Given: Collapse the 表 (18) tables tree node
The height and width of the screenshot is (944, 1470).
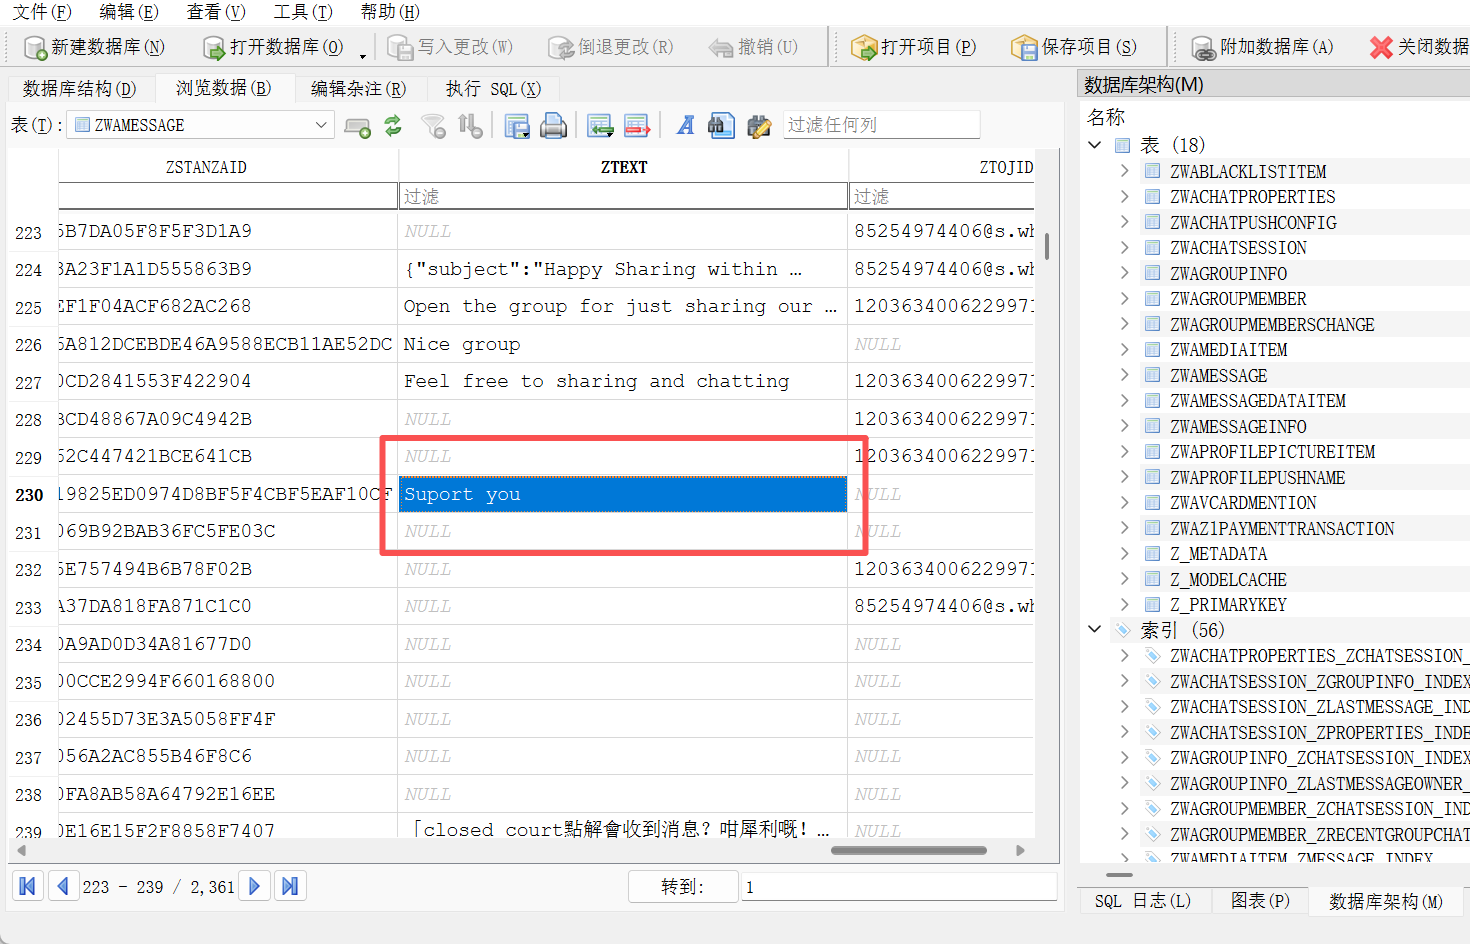Looking at the screenshot, I should pyautogui.click(x=1095, y=145).
